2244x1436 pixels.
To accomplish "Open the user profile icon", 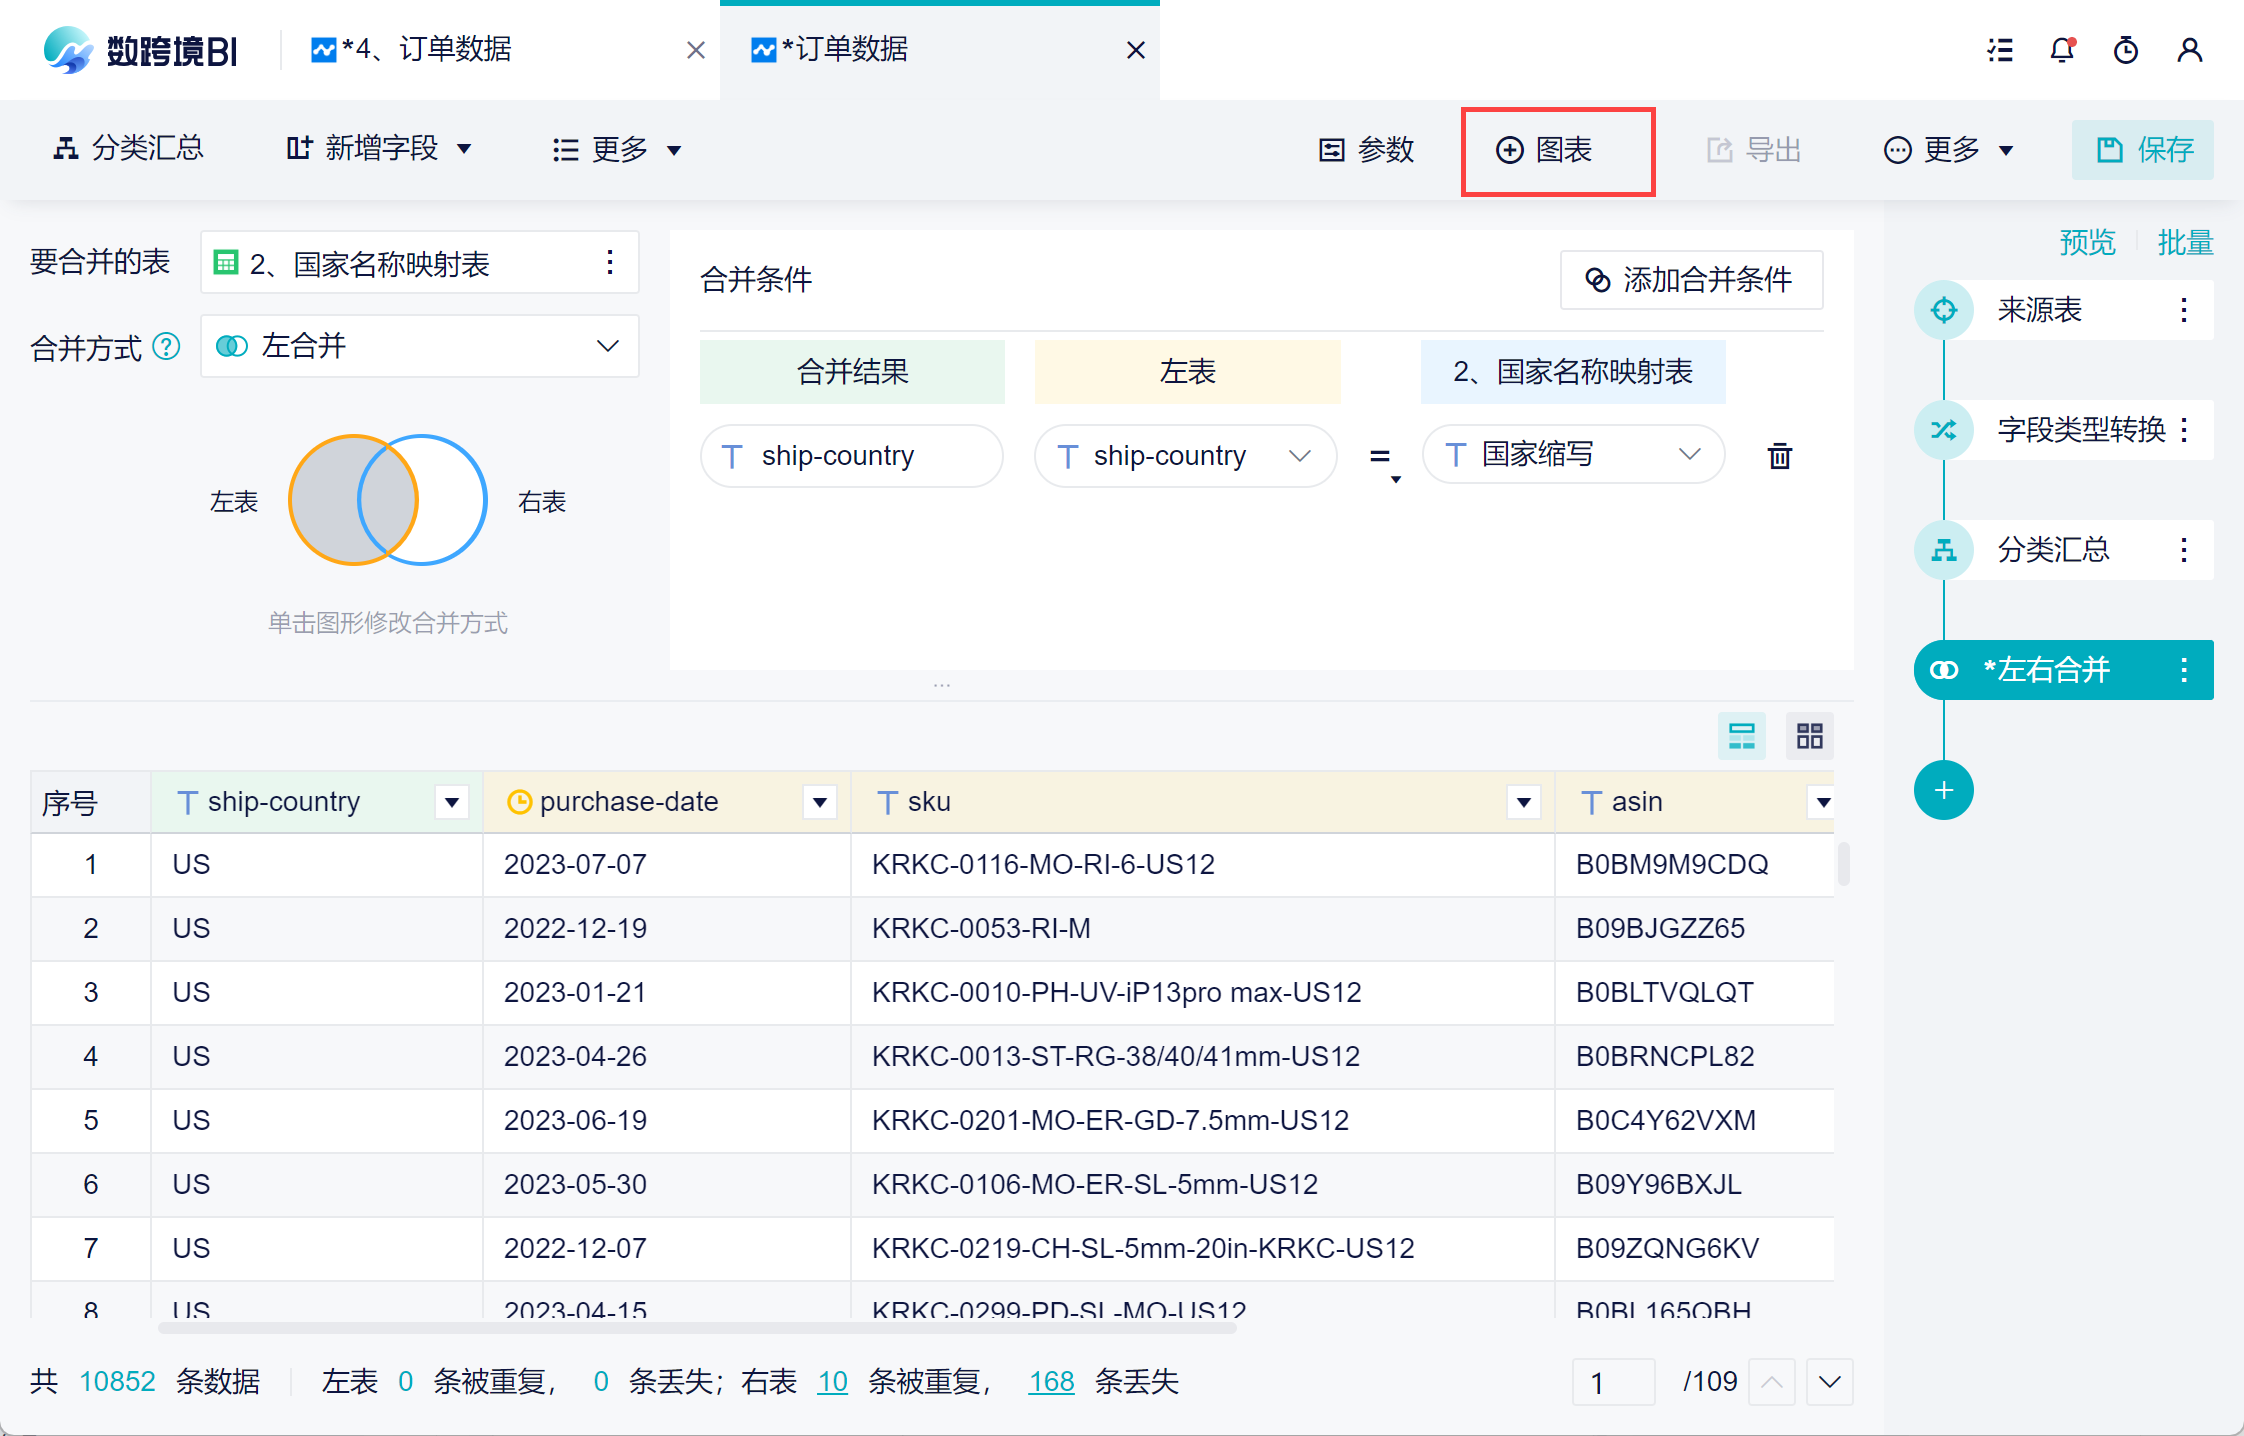I will (2190, 50).
